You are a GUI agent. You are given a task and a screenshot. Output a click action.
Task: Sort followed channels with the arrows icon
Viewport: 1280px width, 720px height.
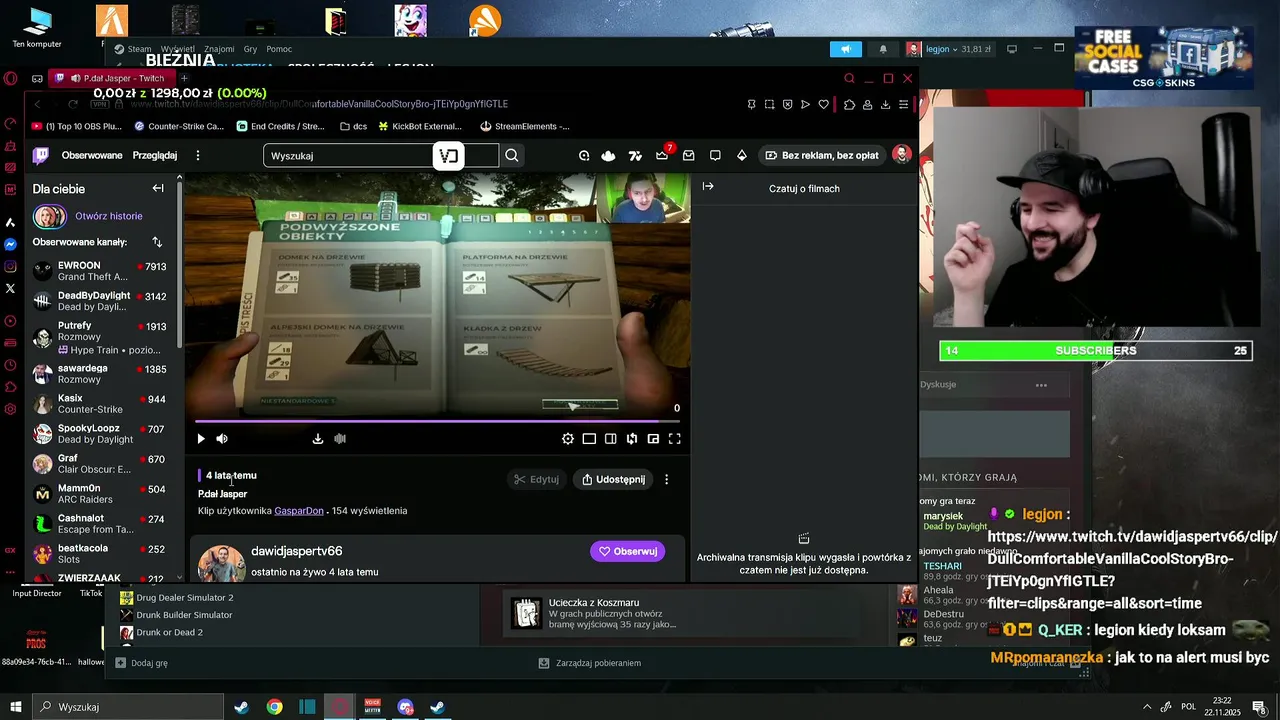coord(157,242)
